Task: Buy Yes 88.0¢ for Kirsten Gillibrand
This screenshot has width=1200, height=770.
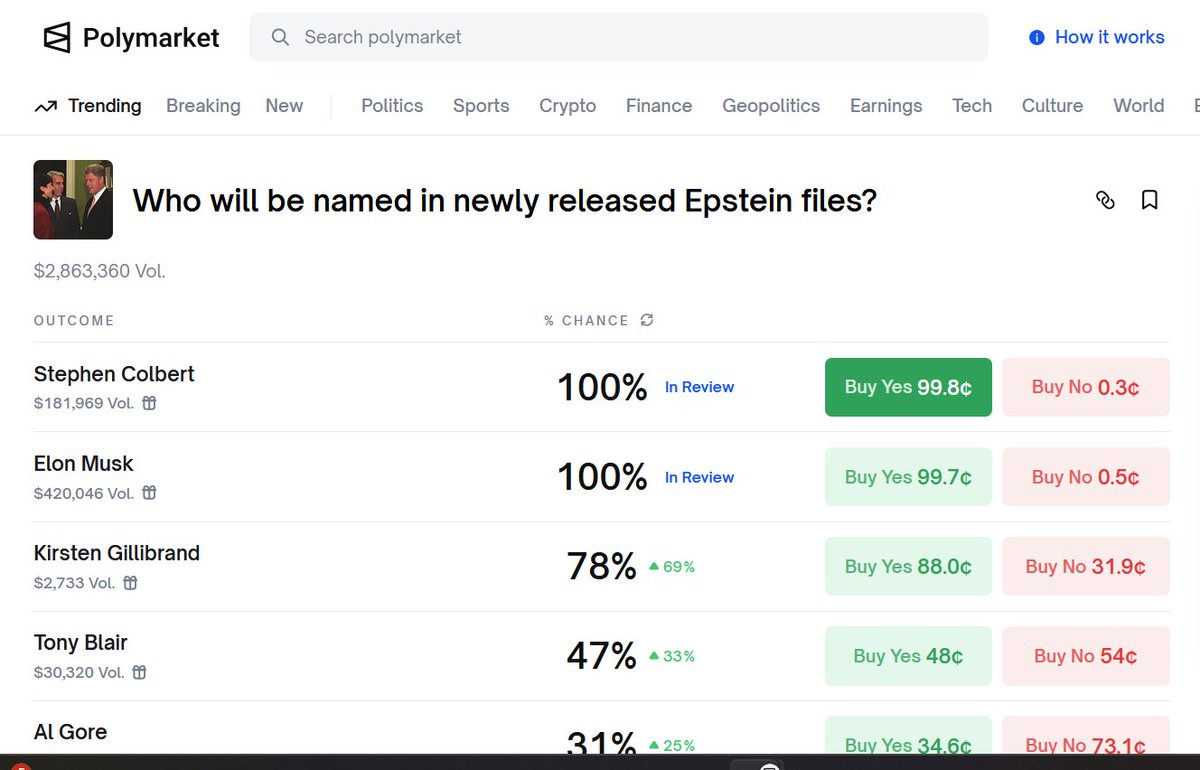Action: pos(908,566)
